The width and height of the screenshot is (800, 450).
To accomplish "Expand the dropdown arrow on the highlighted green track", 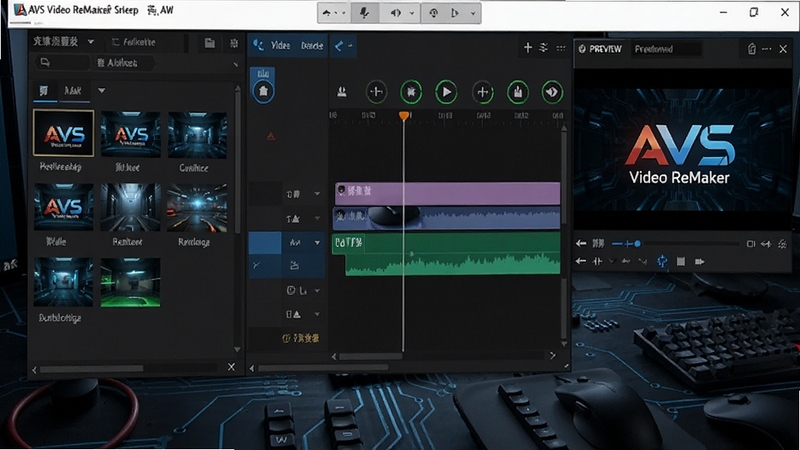I will [317, 242].
